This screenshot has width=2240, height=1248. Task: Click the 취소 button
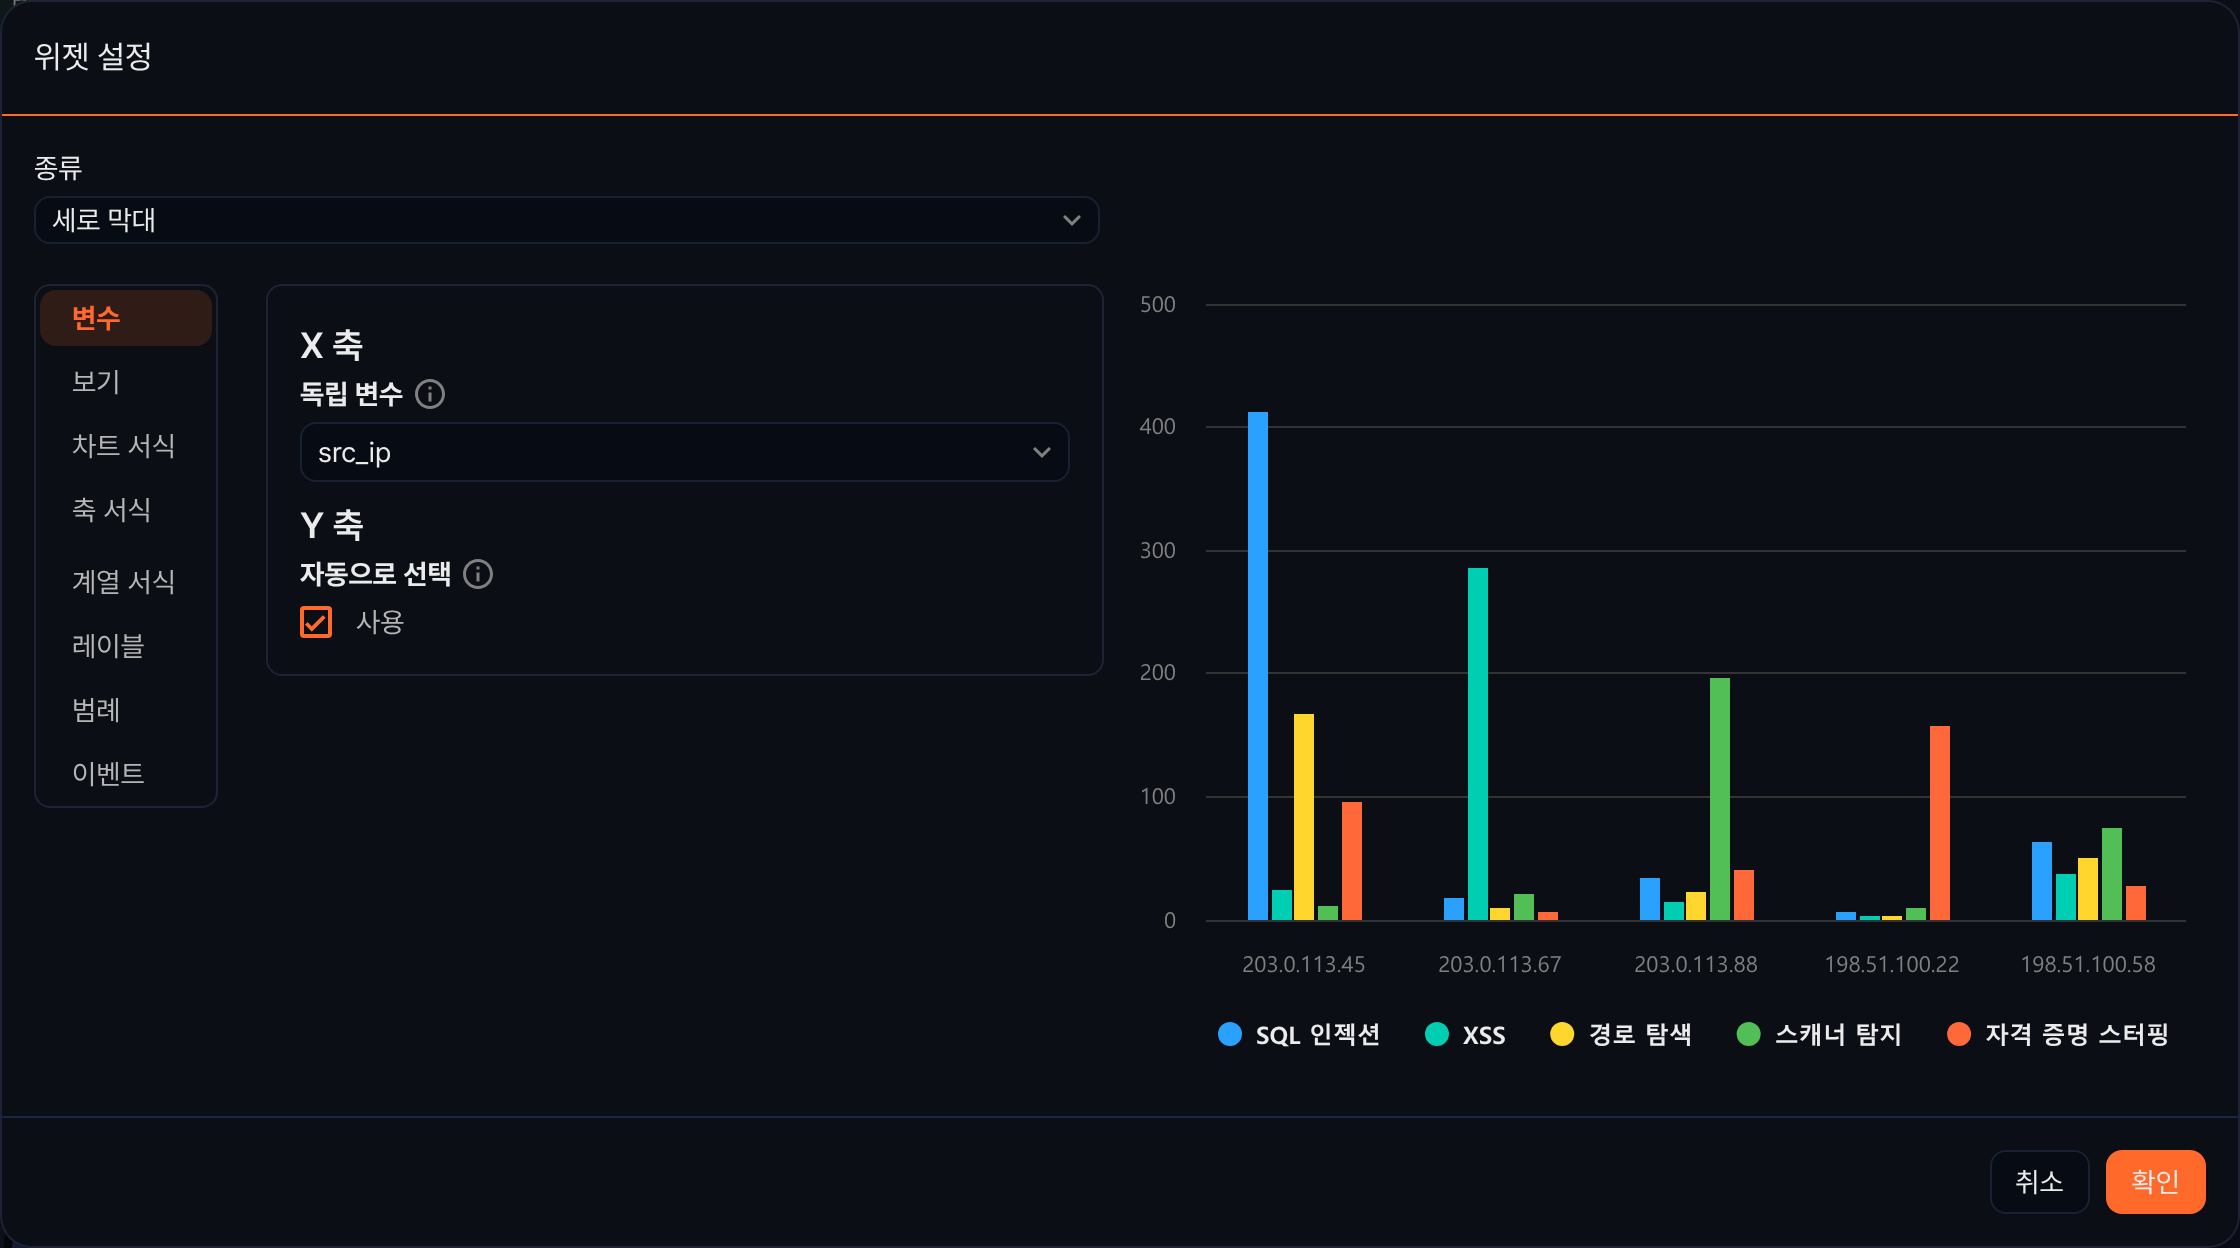(x=2039, y=1182)
